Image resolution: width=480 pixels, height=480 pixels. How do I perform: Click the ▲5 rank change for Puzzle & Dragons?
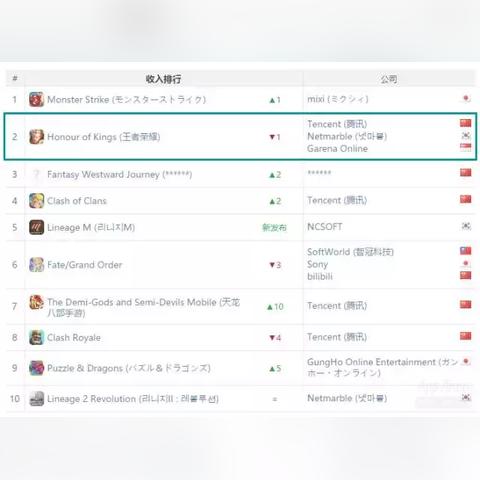click(275, 368)
